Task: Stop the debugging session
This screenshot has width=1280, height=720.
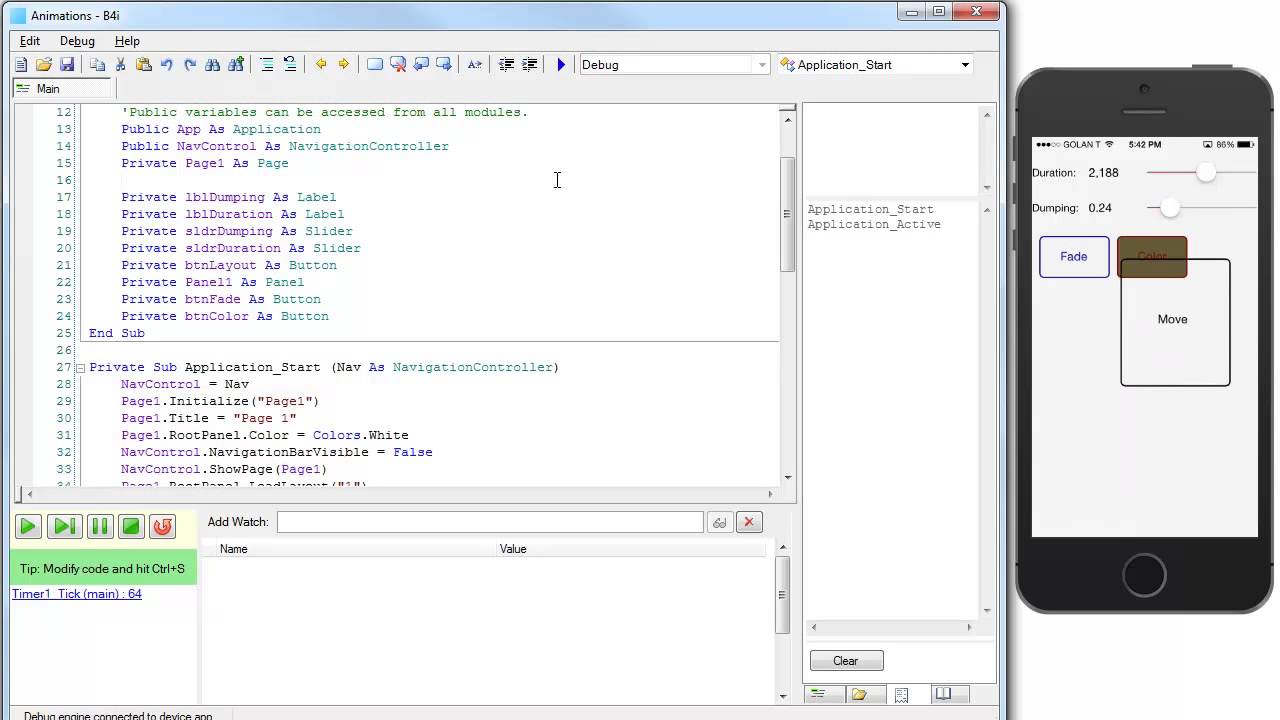Action: point(130,525)
